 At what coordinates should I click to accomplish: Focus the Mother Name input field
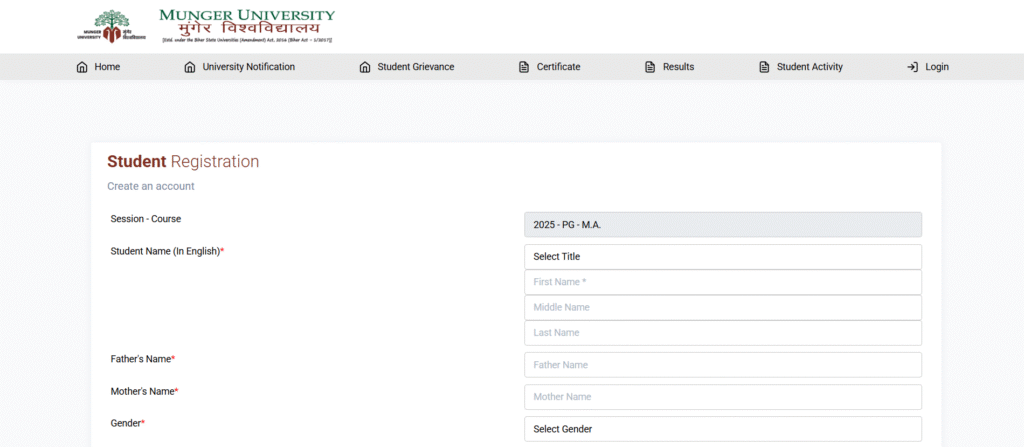click(x=723, y=397)
